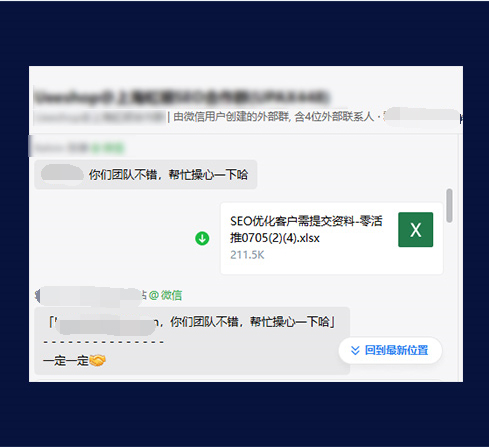The width and height of the screenshot is (489, 447).
Task: Click the 211.5K file size label
Action: click(x=247, y=255)
